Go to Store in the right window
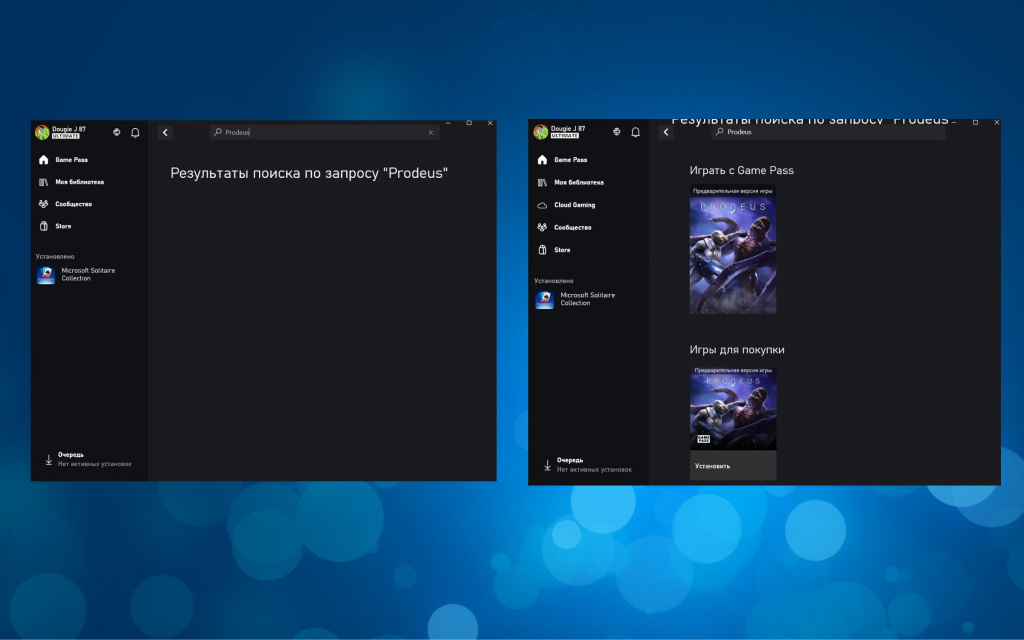 pos(562,250)
